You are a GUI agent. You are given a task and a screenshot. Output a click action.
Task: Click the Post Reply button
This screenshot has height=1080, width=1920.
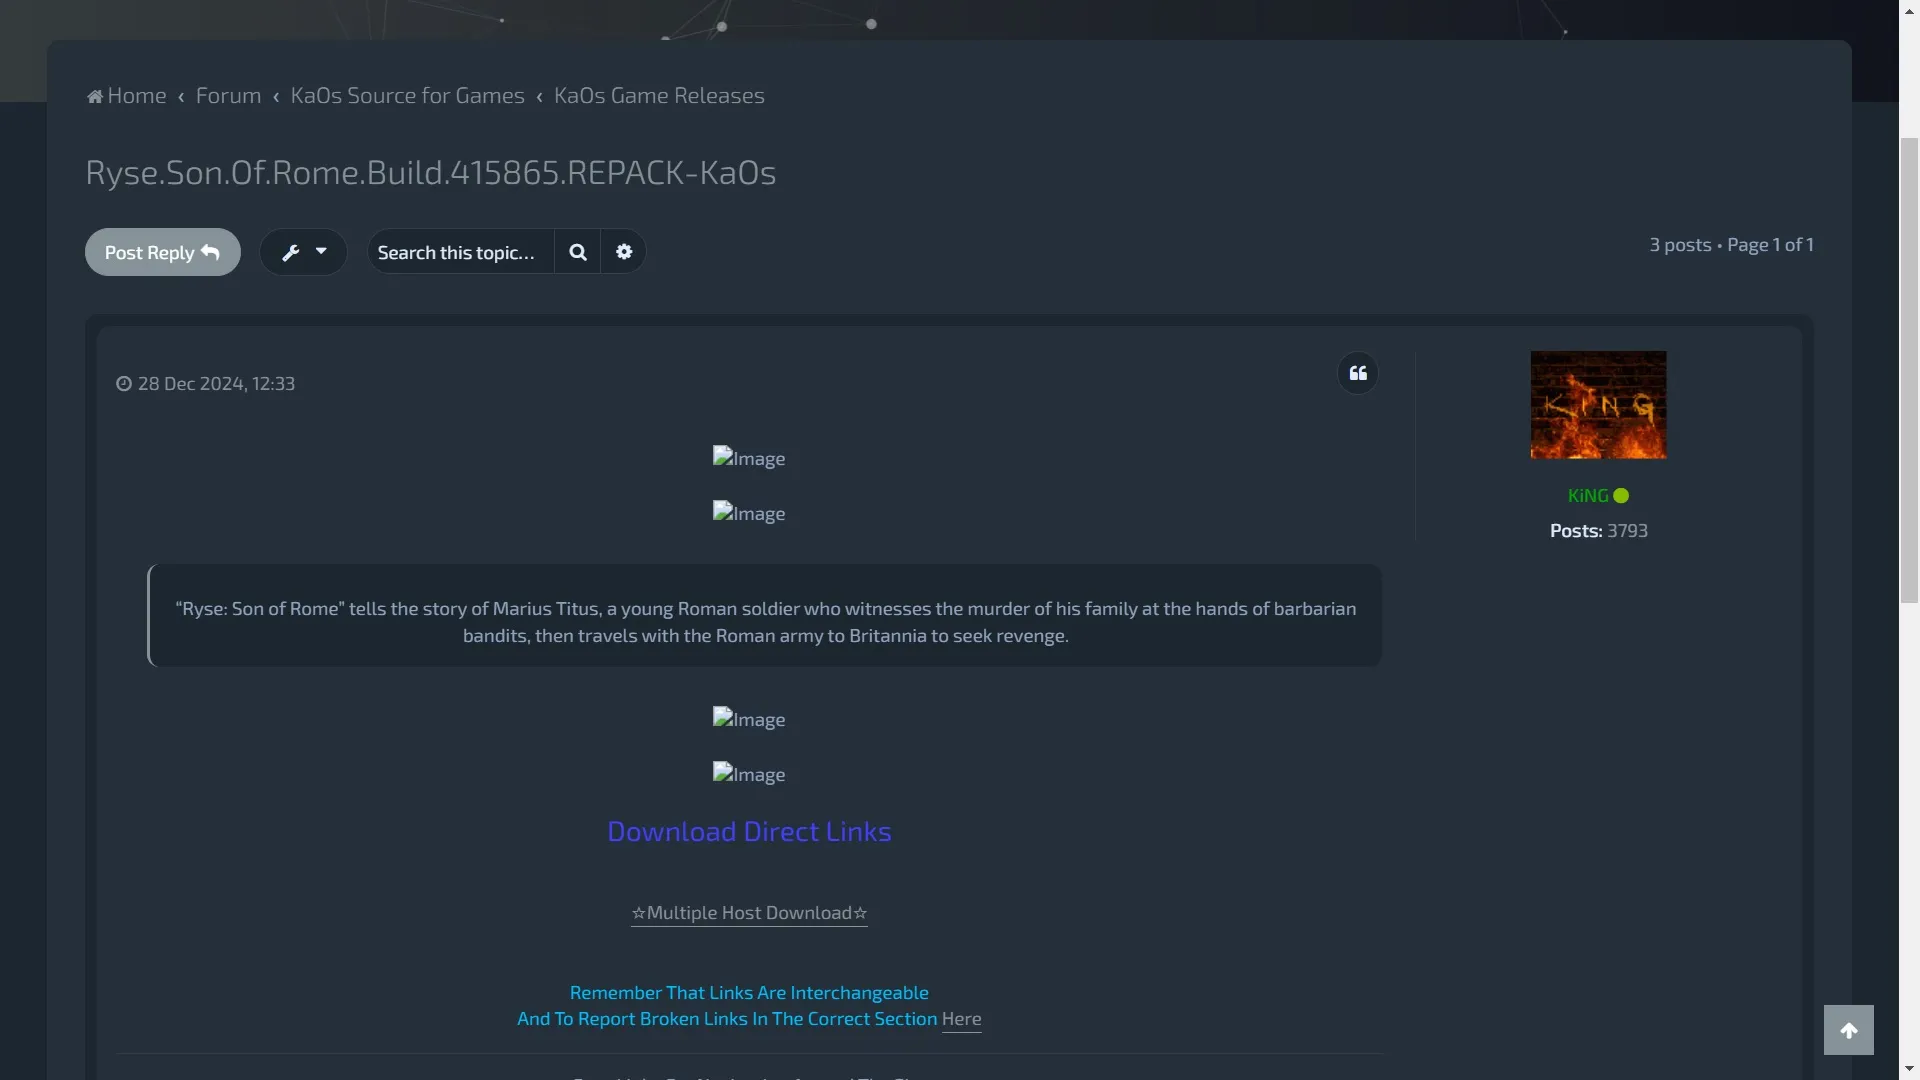[x=163, y=252]
